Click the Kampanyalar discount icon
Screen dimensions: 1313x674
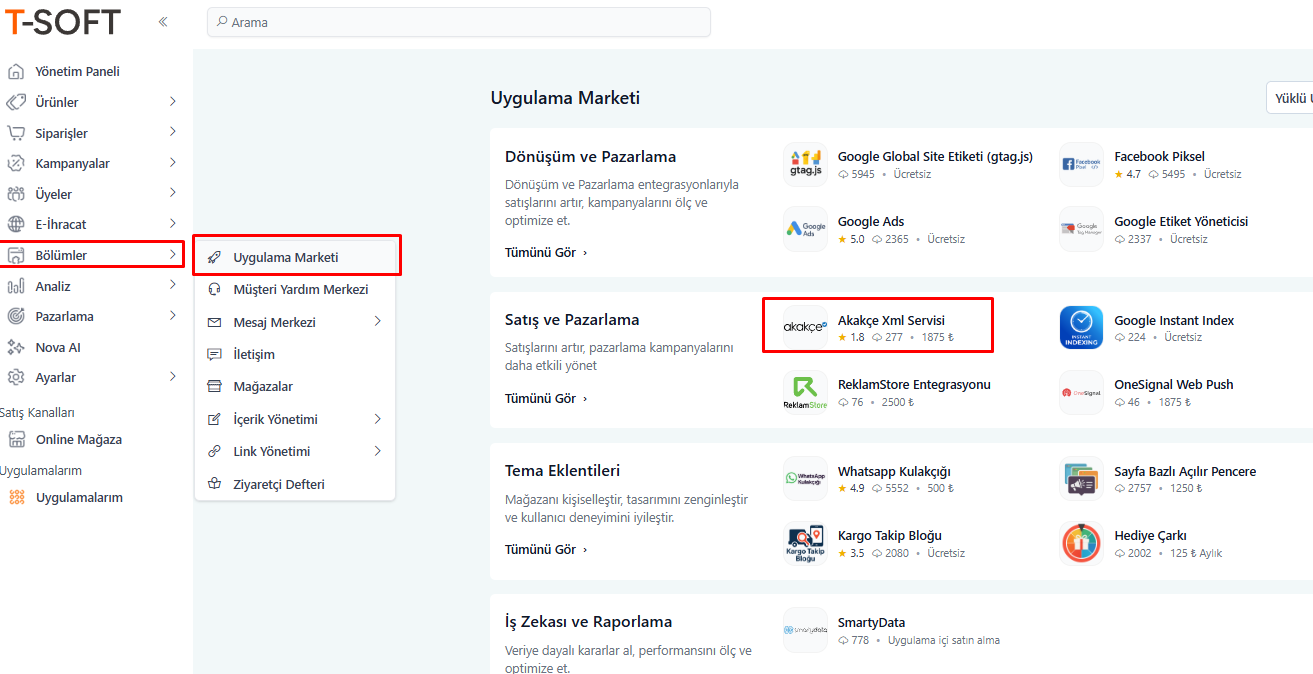pyautogui.click(x=16, y=163)
